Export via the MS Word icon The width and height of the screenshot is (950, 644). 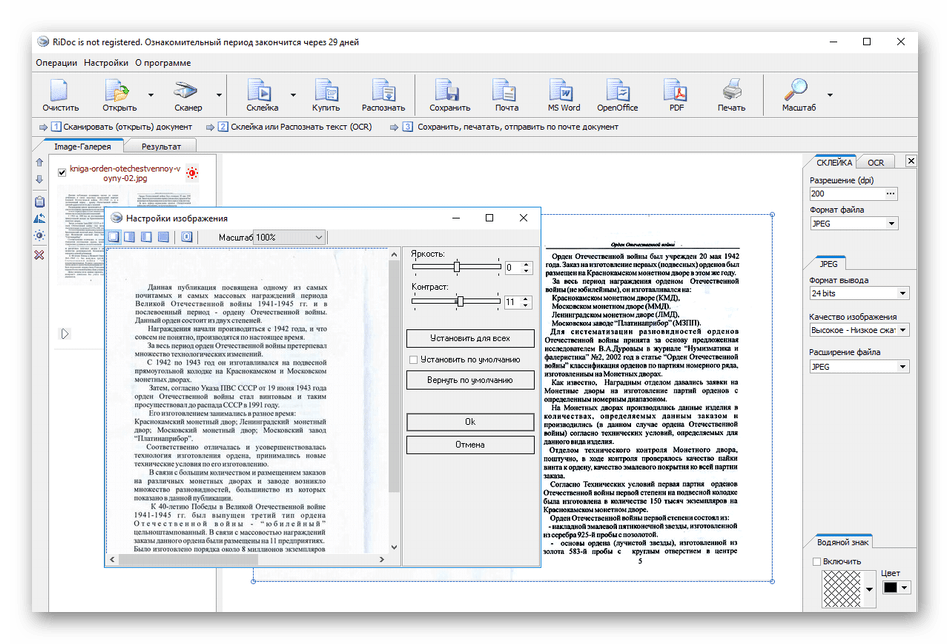coord(563,96)
